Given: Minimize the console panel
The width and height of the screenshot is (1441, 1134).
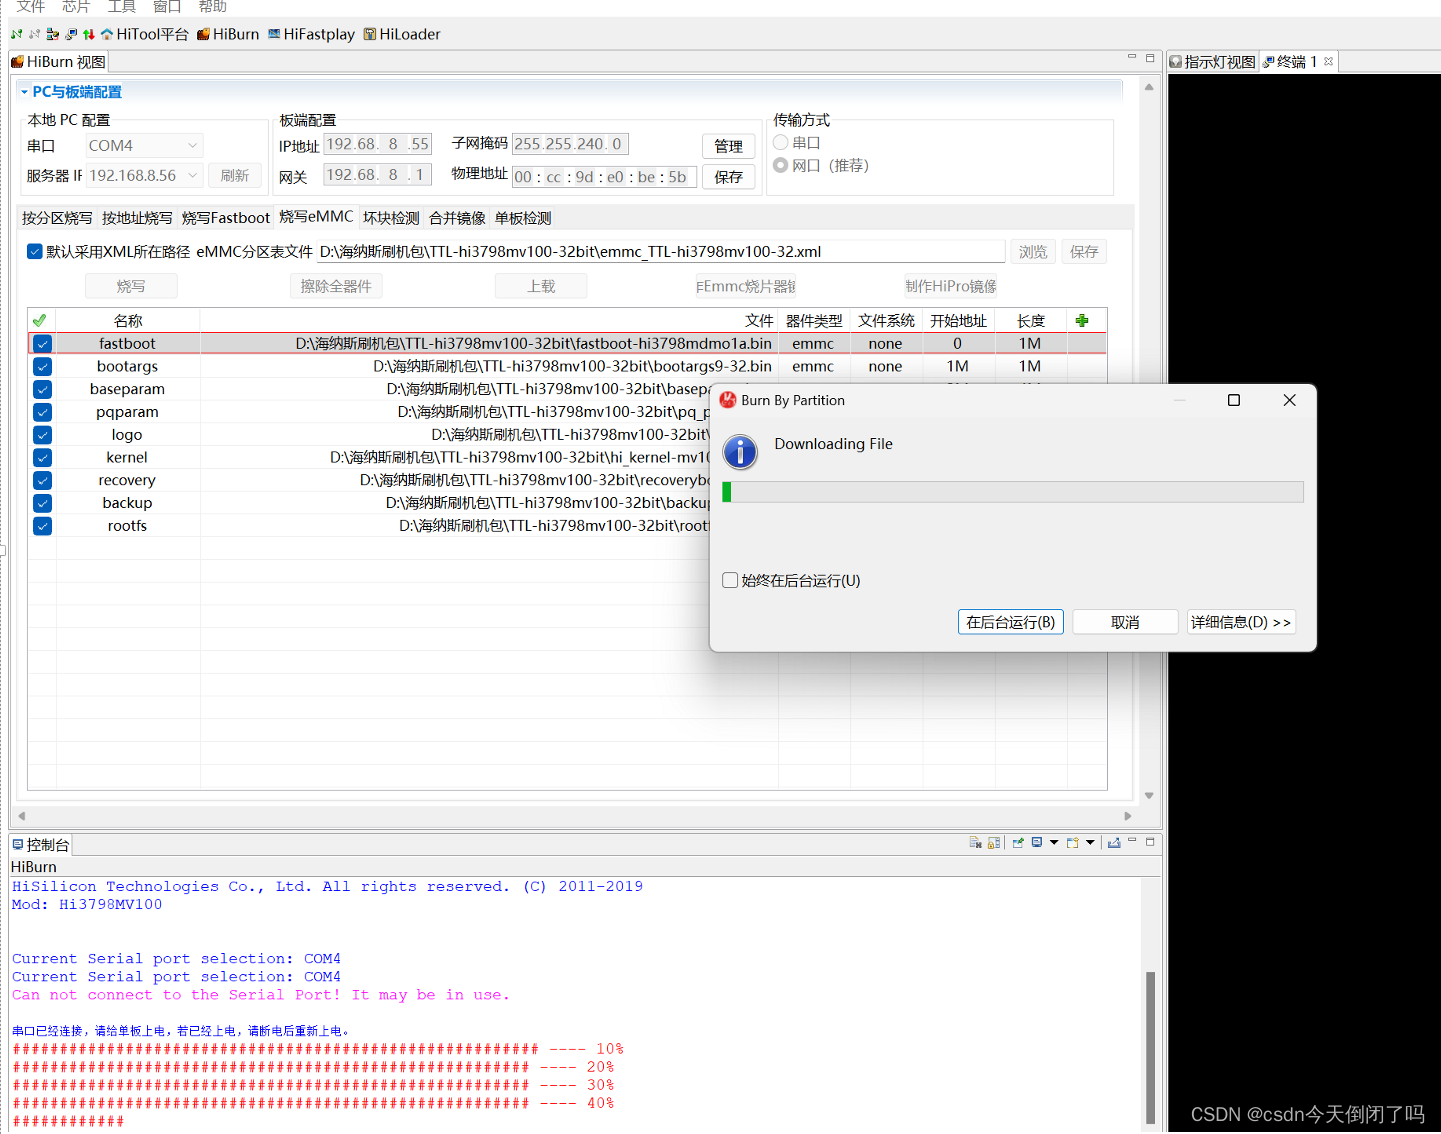Looking at the screenshot, I should (1132, 842).
